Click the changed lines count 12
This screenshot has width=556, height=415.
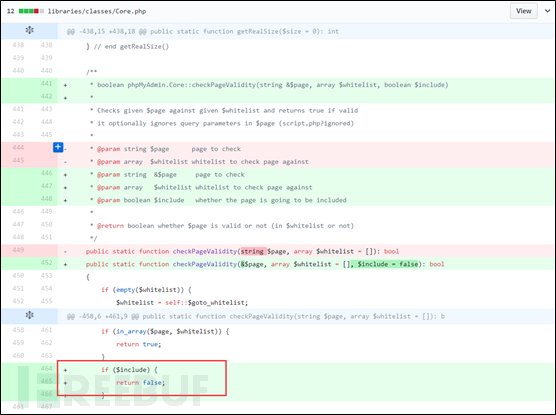coord(11,11)
